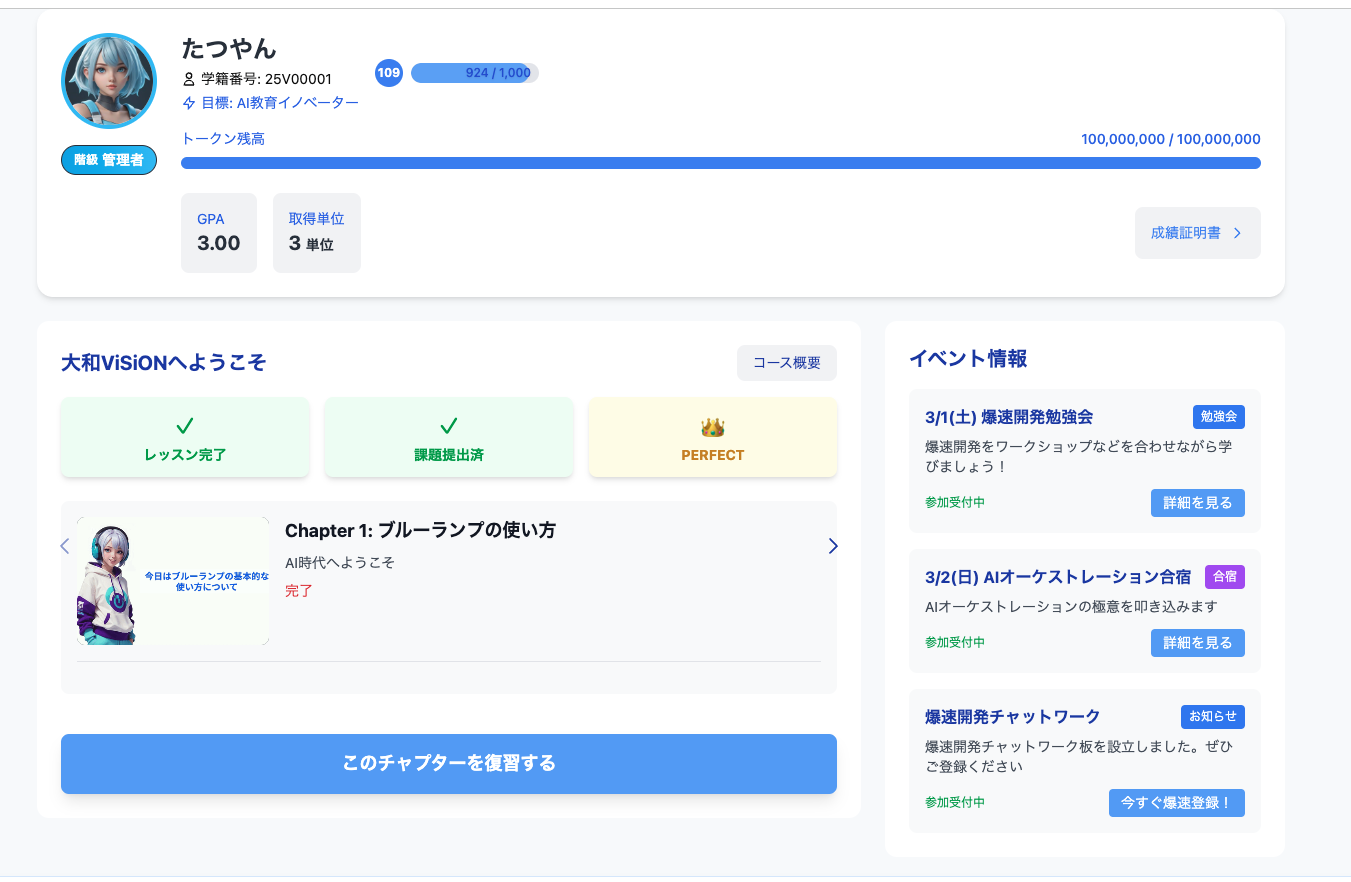
Task: Go to previous chapter with left arrow
Action: point(65,546)
